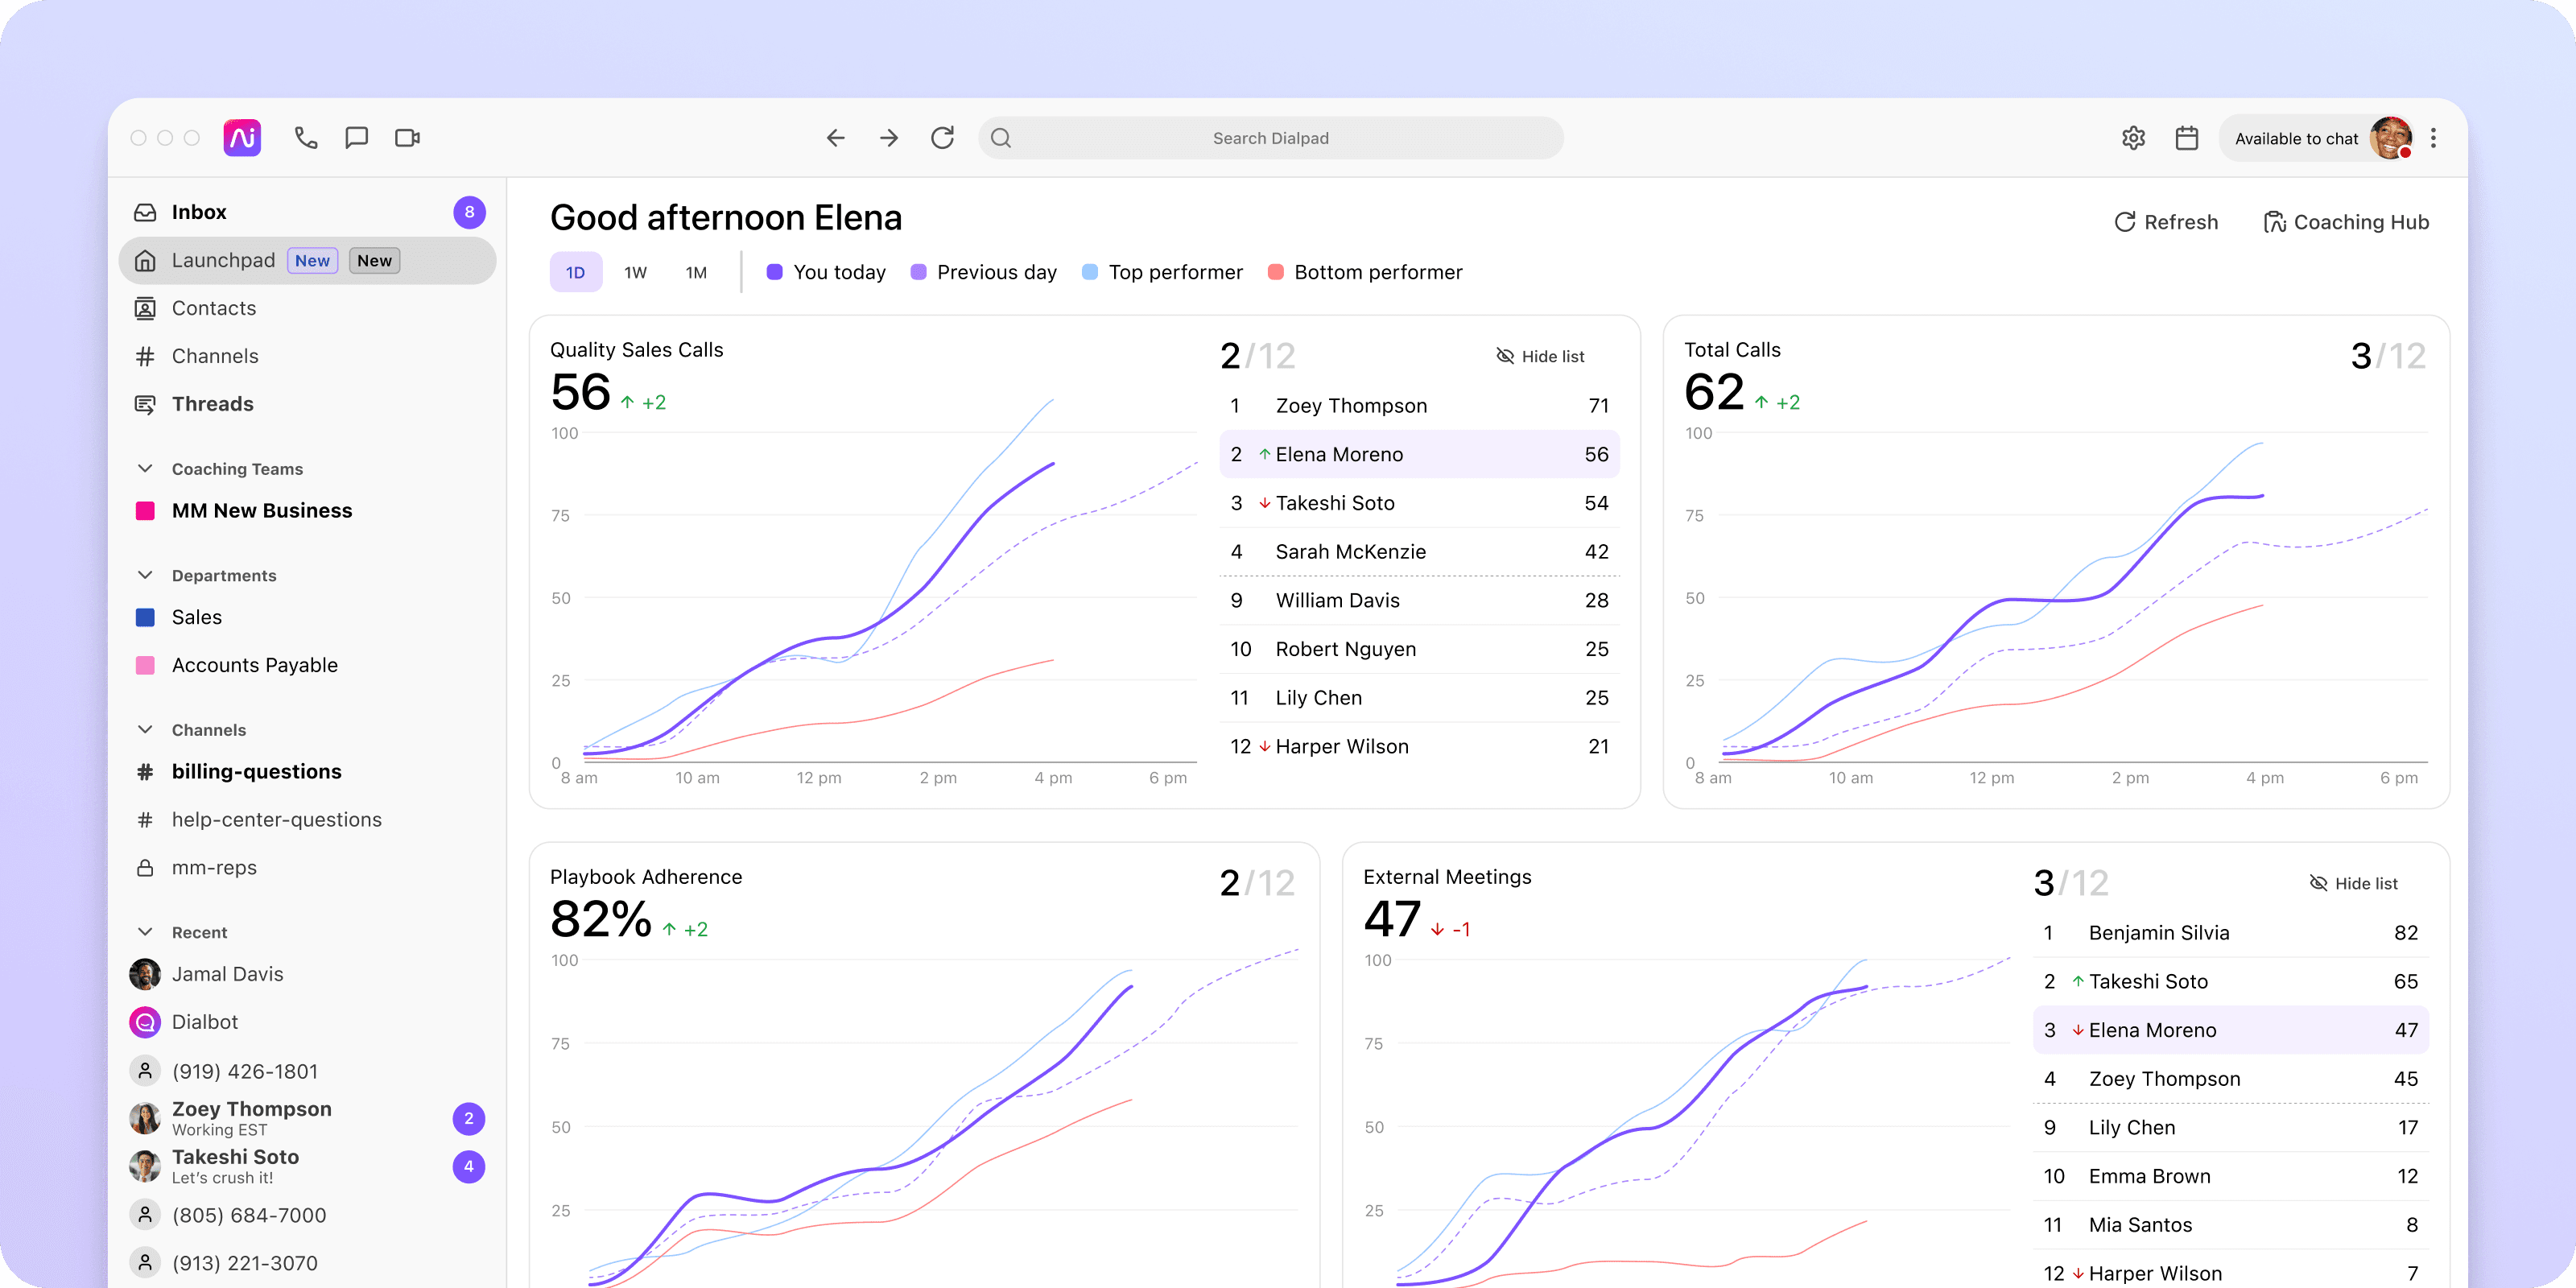Start a video meeting icon
Image resolution: width=2576 pixels, height=1288 pixels.
point(407,138)
